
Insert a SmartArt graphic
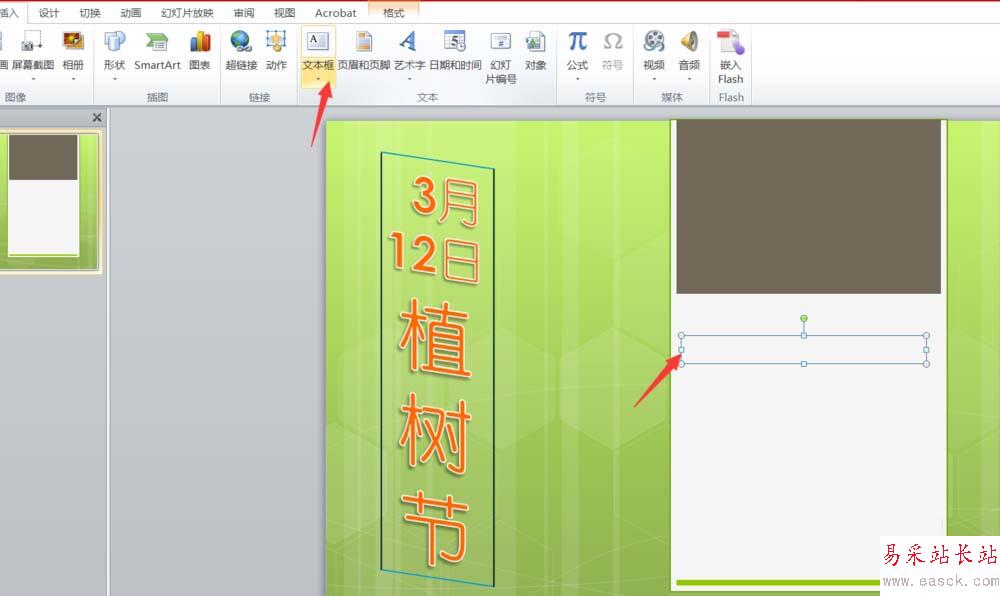pyautogui.click(x=157, y=49)
